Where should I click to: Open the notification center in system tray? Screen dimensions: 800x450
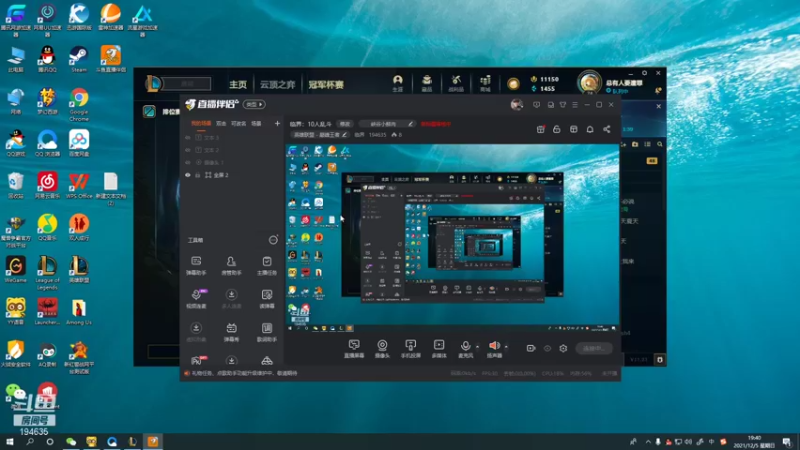click(787, 441)
